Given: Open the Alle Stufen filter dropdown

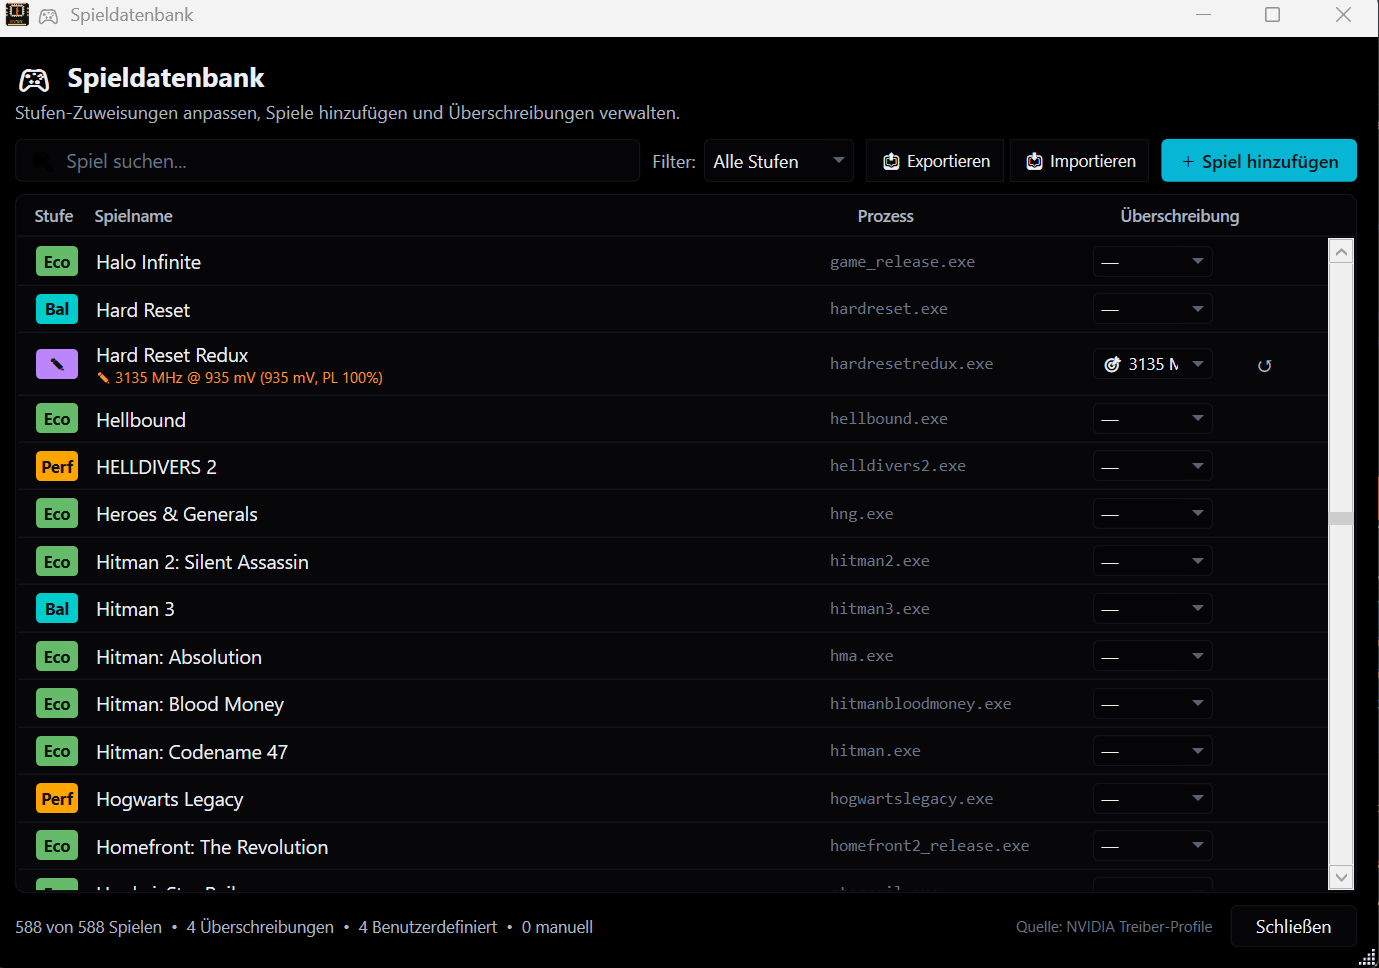Looking at the screenshot, I should pyautogui.click(x=778, y=160).
